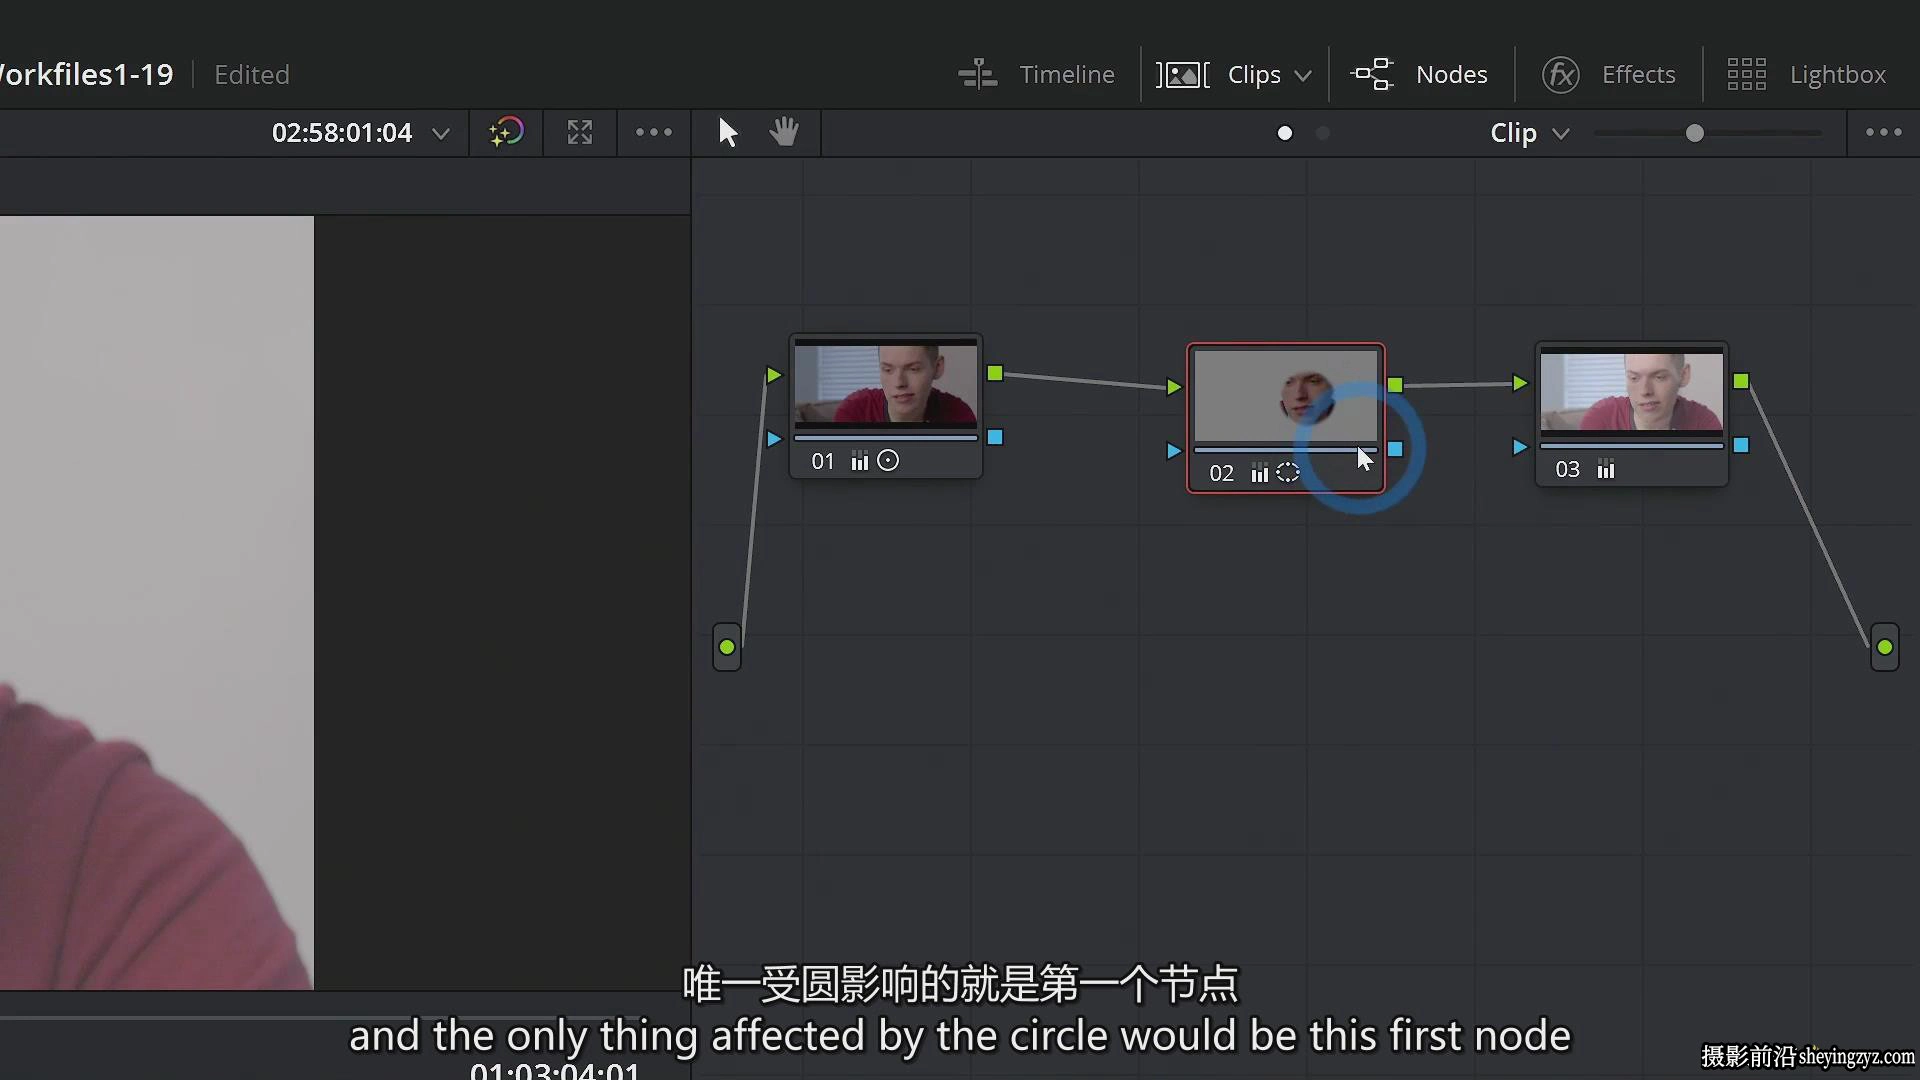Adjust node graph zoom slider
The height and width of the screenshot is (1080, 1920).
pyautogui.click(x=1694, y=133)
